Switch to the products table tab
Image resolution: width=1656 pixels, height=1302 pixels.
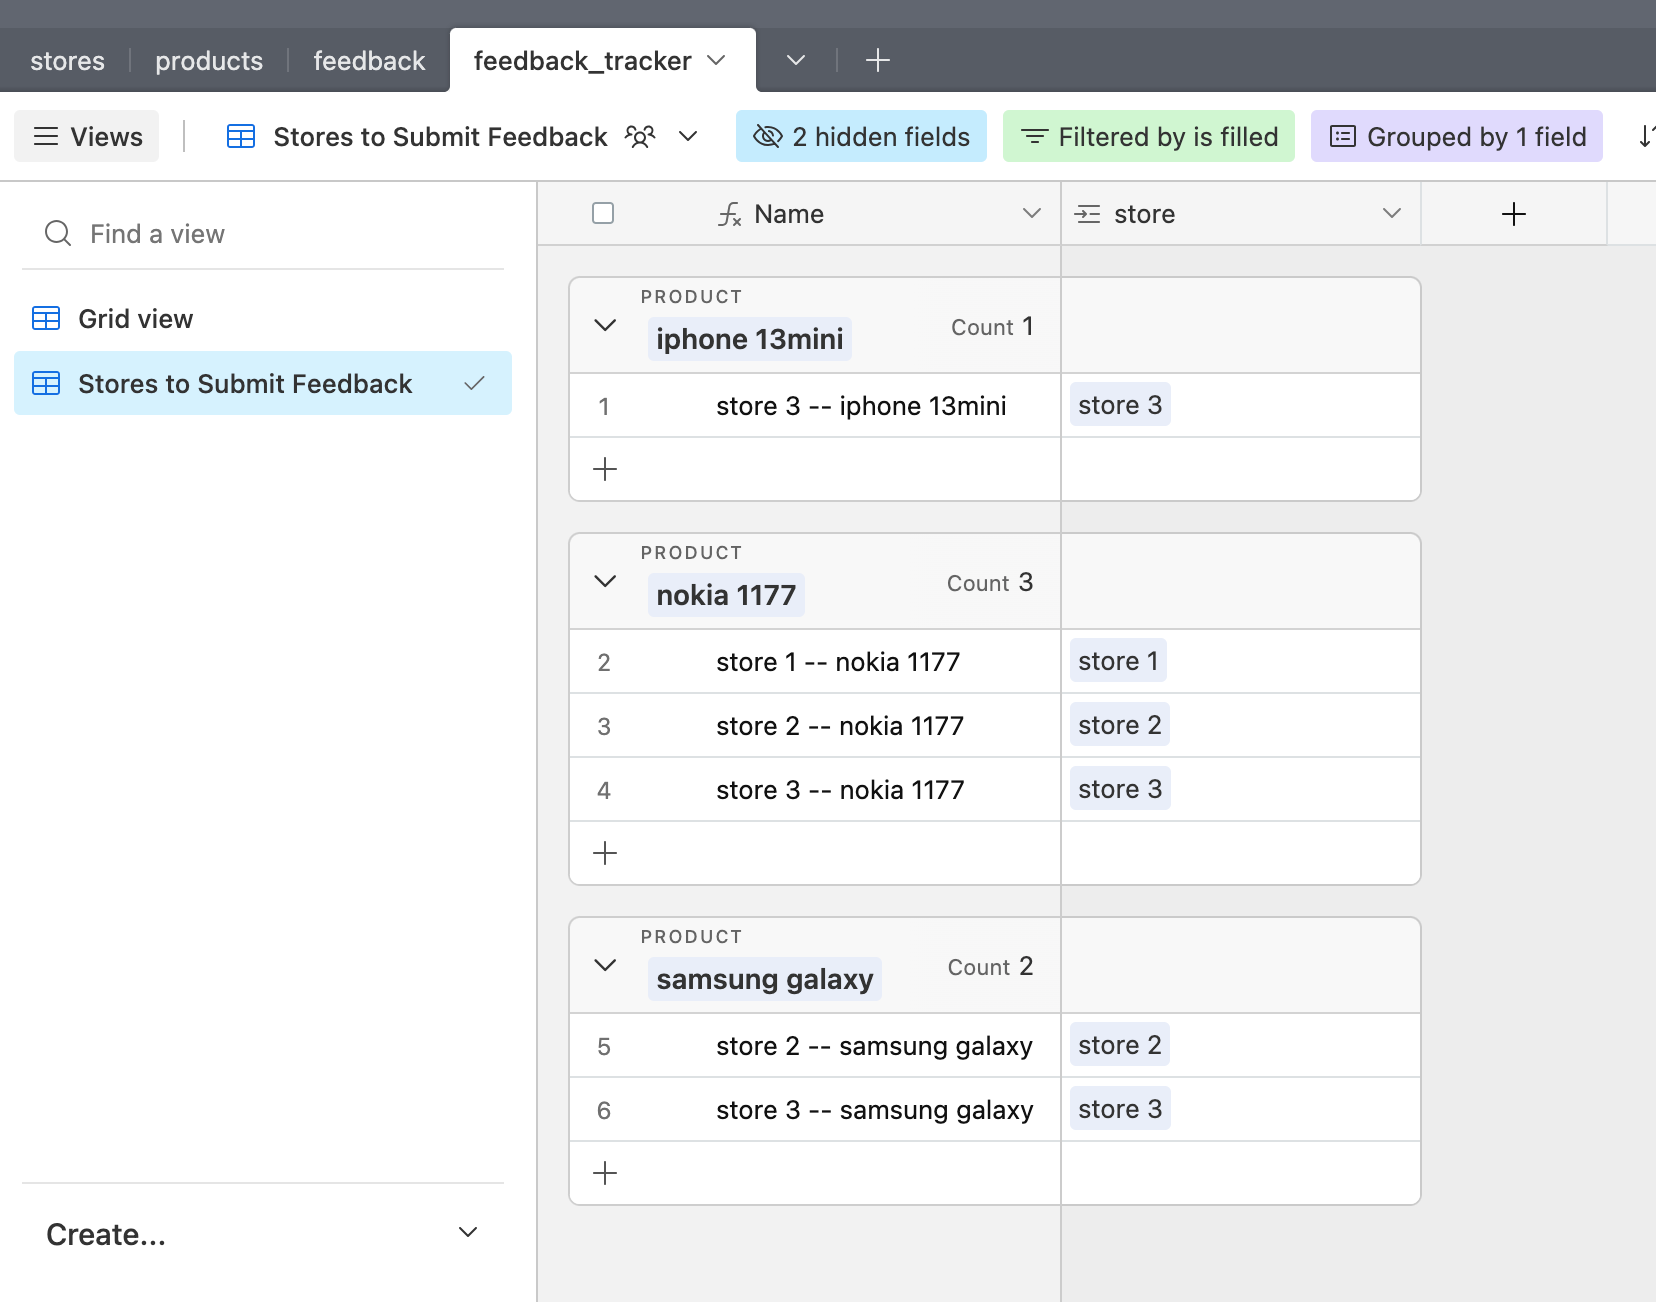[x=209, y=61]
